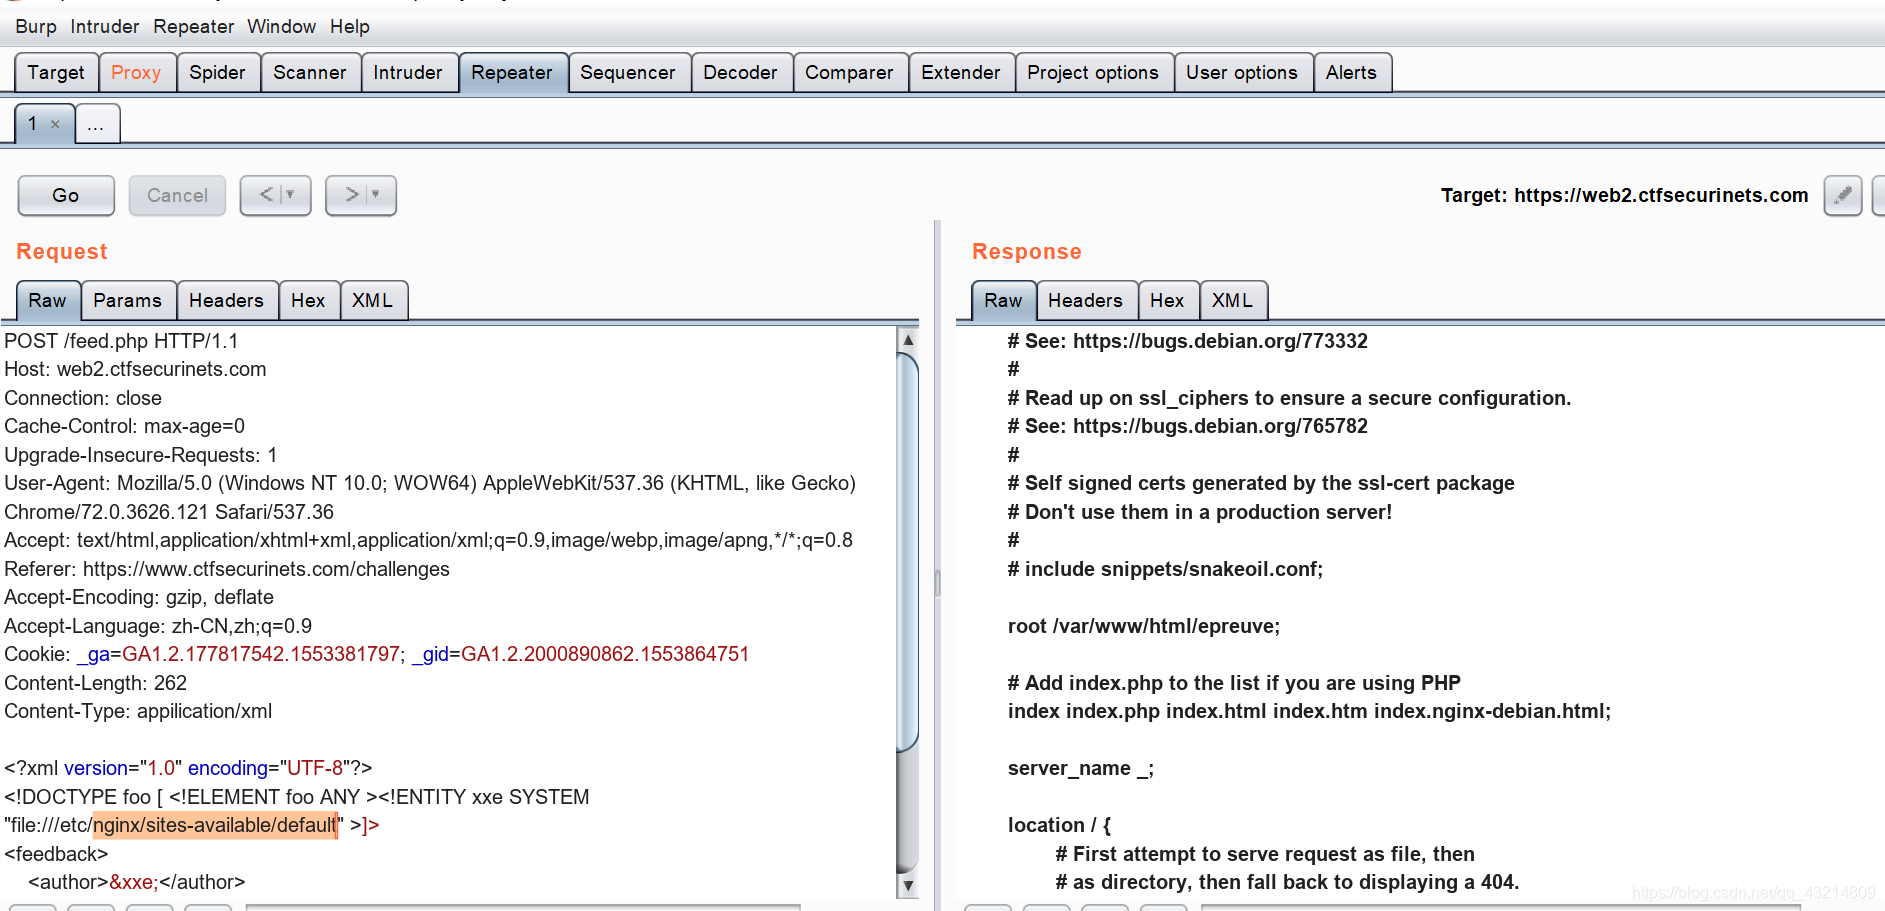
Task: Open the Help menu
Action: point(350,27)
